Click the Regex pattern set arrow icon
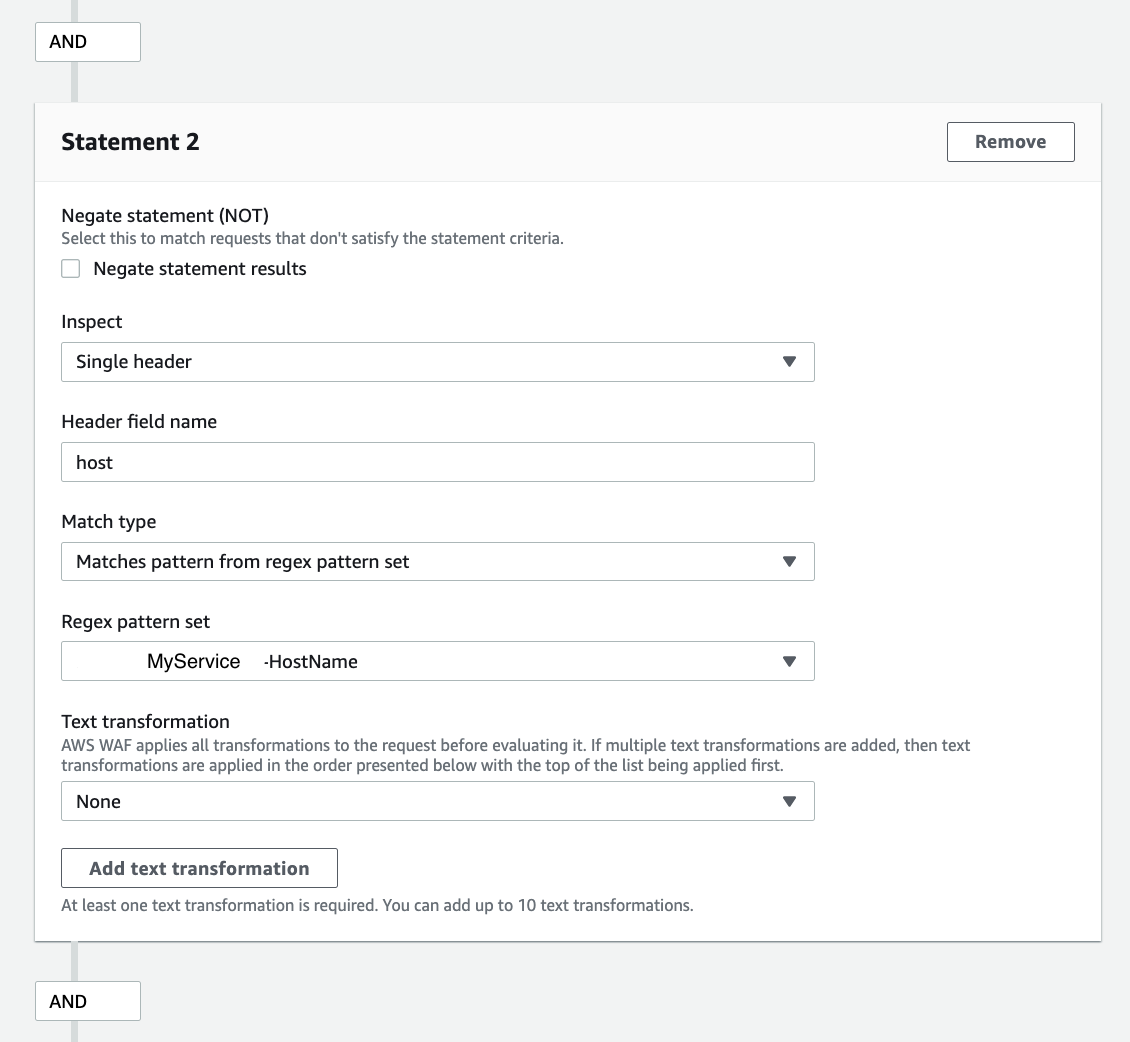1130x1042 pixels. tap(789, 662)
